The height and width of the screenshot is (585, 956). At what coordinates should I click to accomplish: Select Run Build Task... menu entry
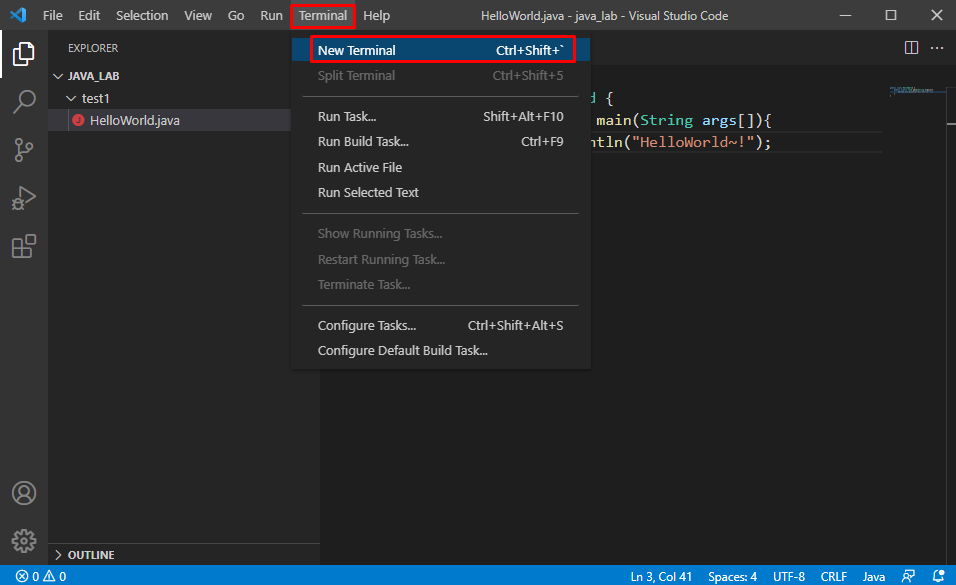[x=441, y=142]
